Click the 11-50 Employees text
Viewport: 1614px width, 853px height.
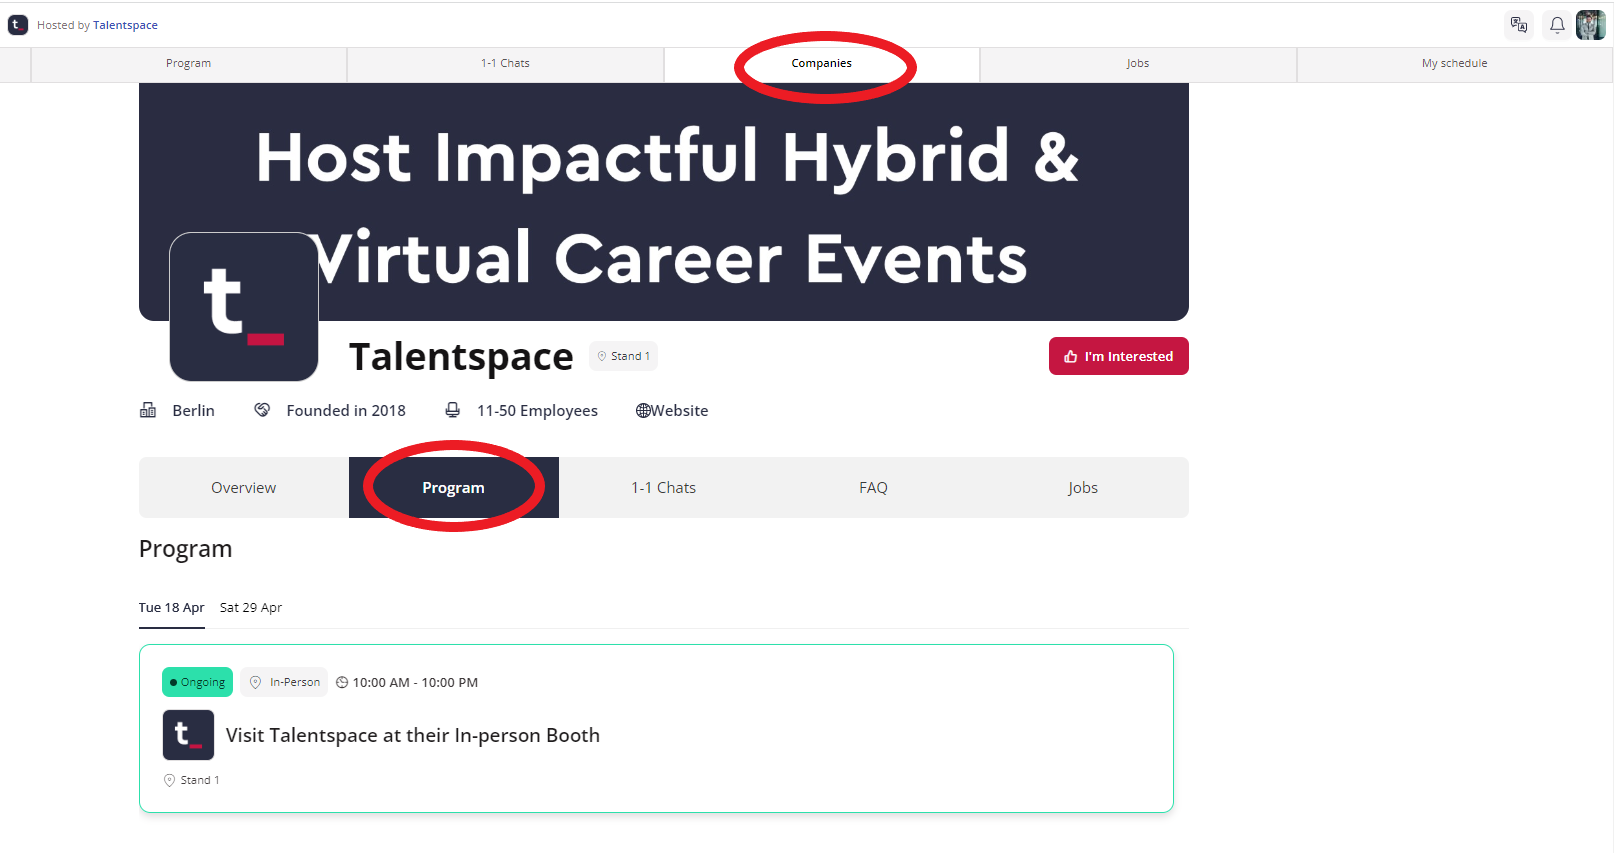pyautogui.click(x=538, y=410)
